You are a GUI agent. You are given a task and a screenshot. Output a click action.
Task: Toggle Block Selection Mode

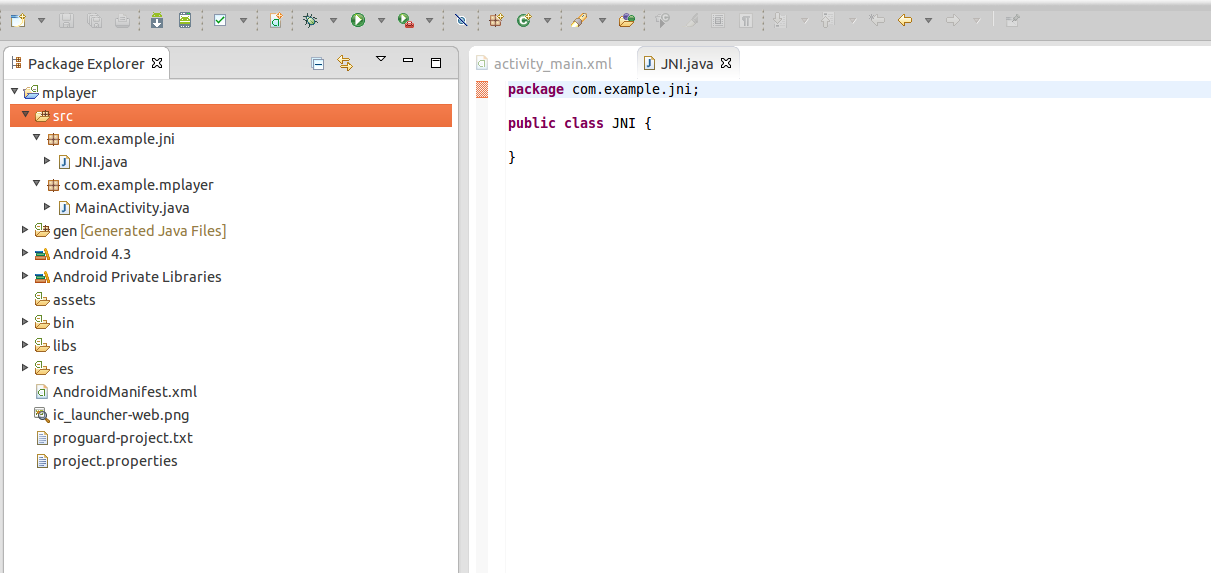pos(719,20)
